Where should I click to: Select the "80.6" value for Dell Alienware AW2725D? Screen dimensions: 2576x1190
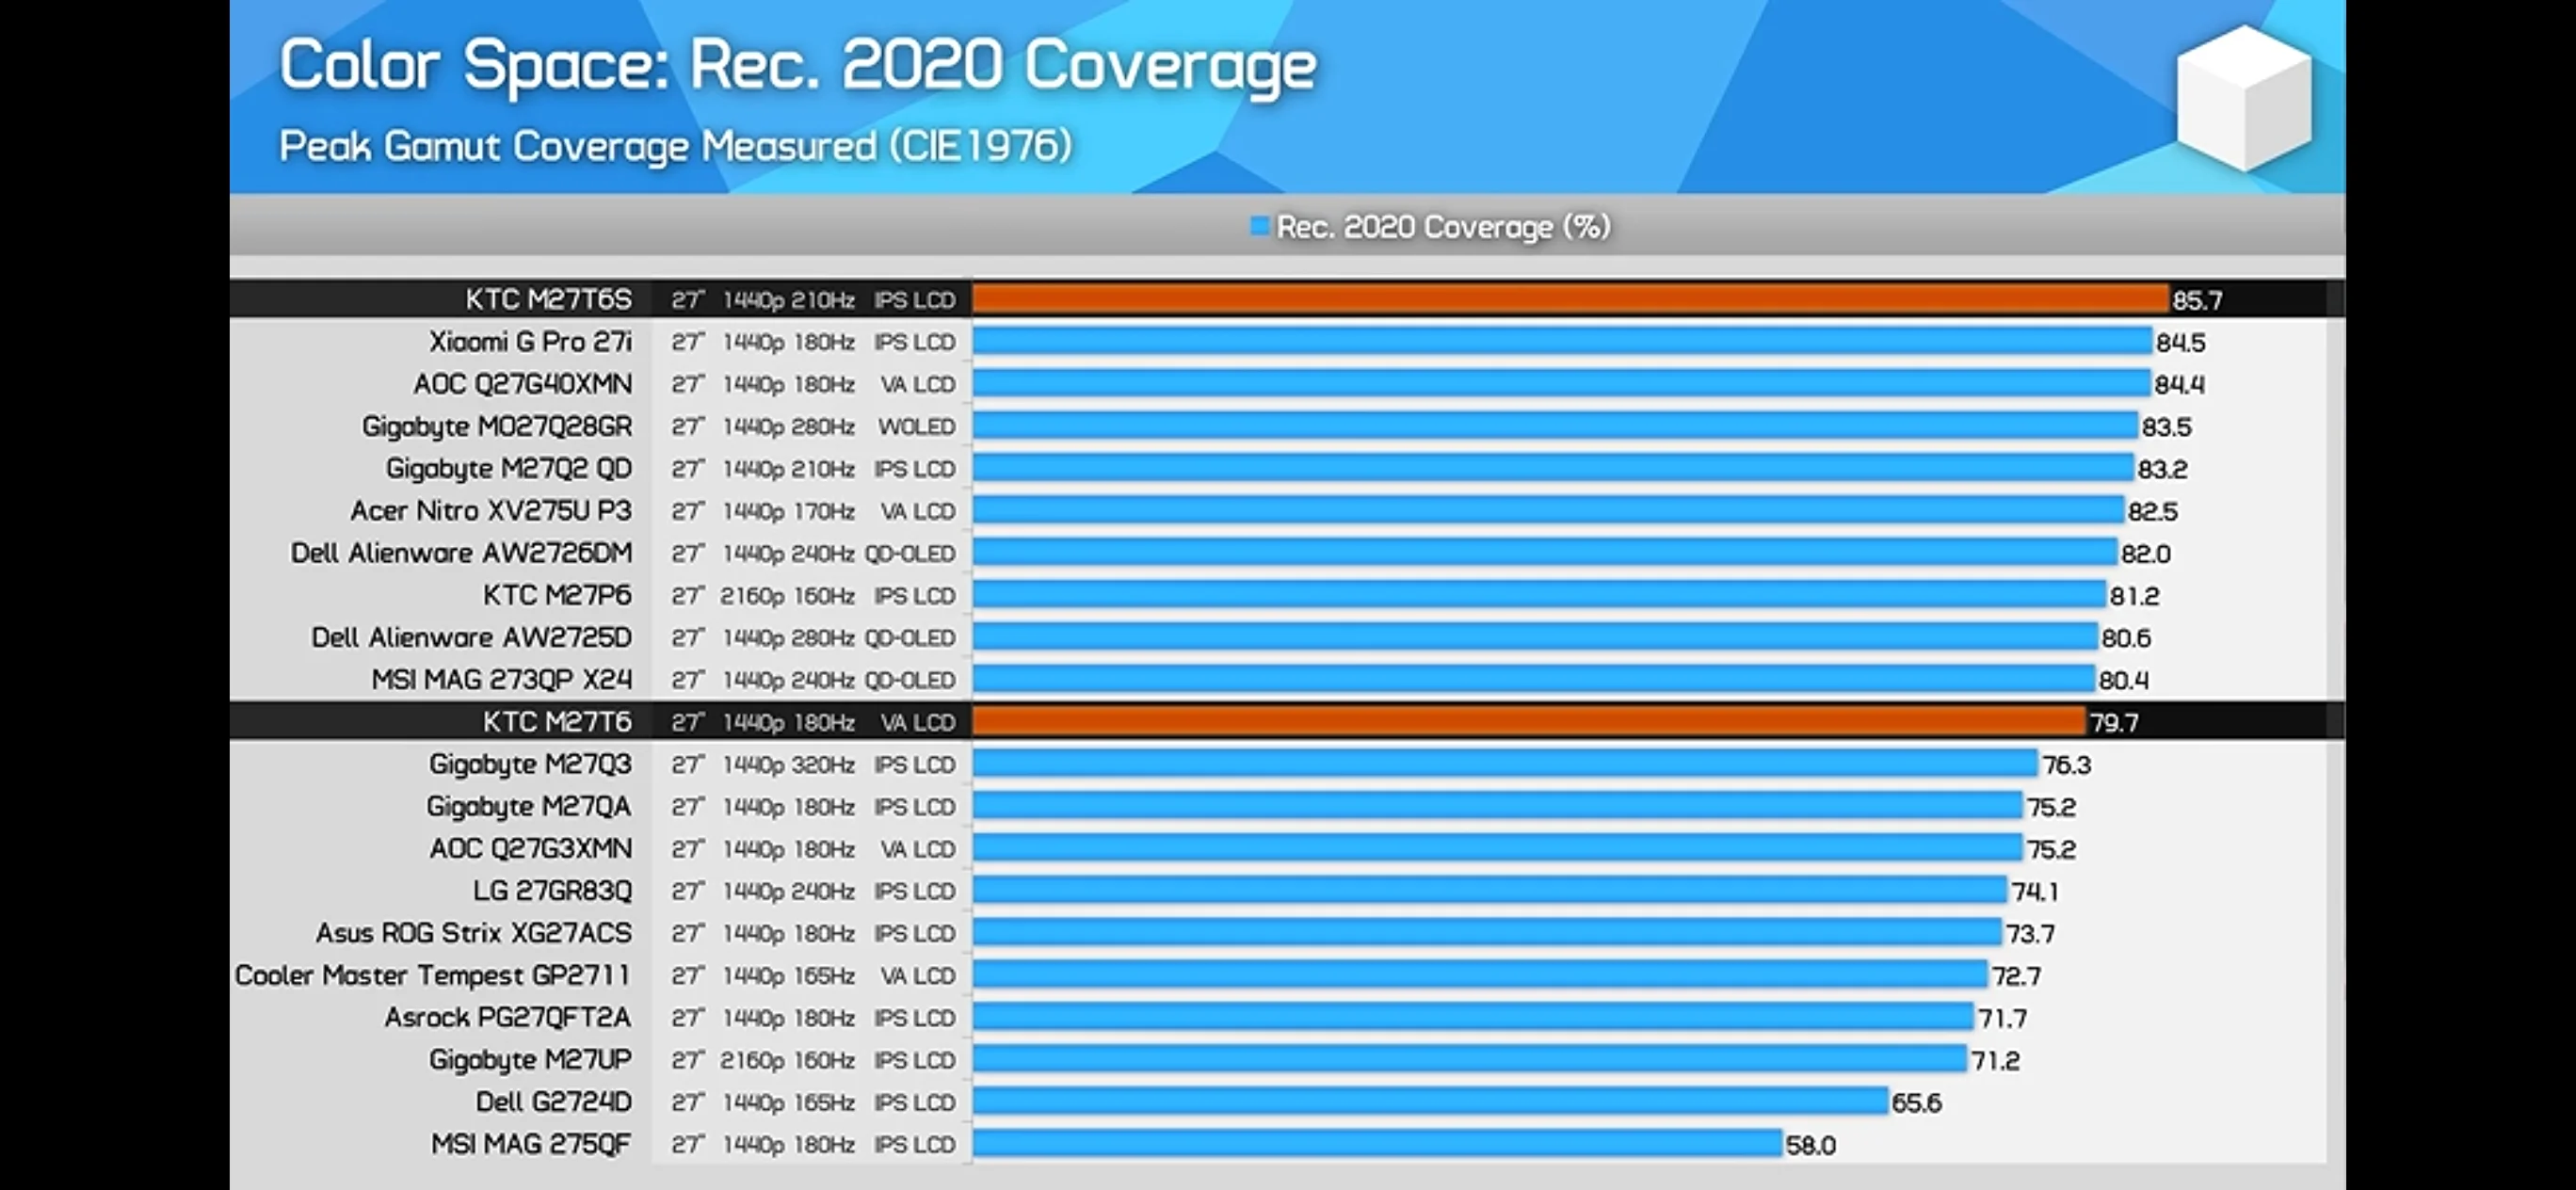pyautogui.click(x=2126, y=638)
